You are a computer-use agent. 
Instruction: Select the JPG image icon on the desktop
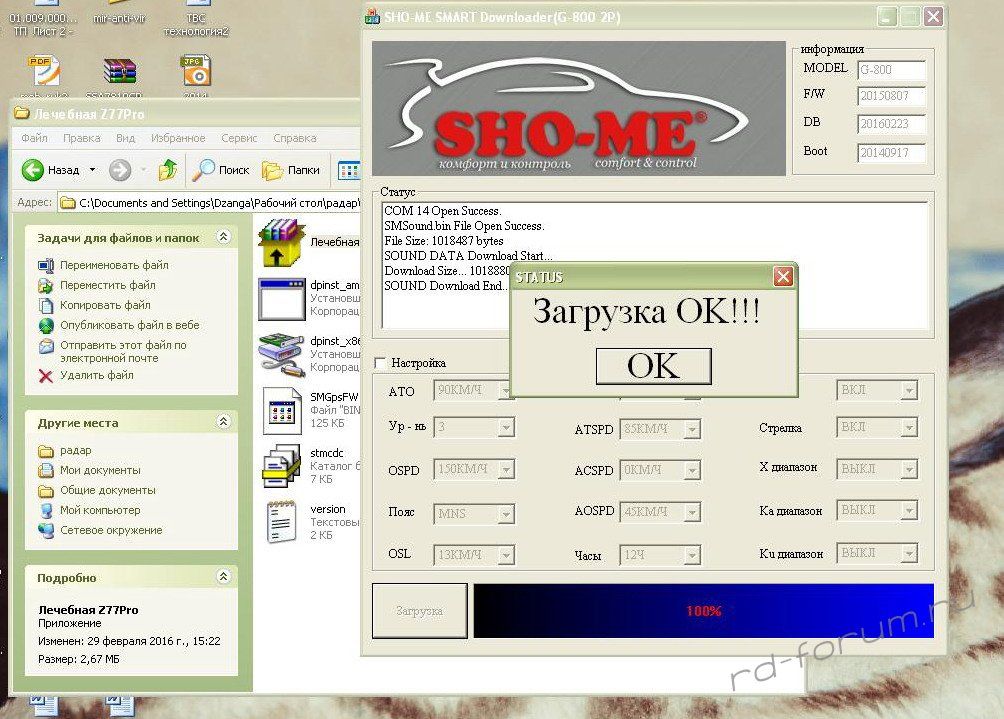coord(196,71)
